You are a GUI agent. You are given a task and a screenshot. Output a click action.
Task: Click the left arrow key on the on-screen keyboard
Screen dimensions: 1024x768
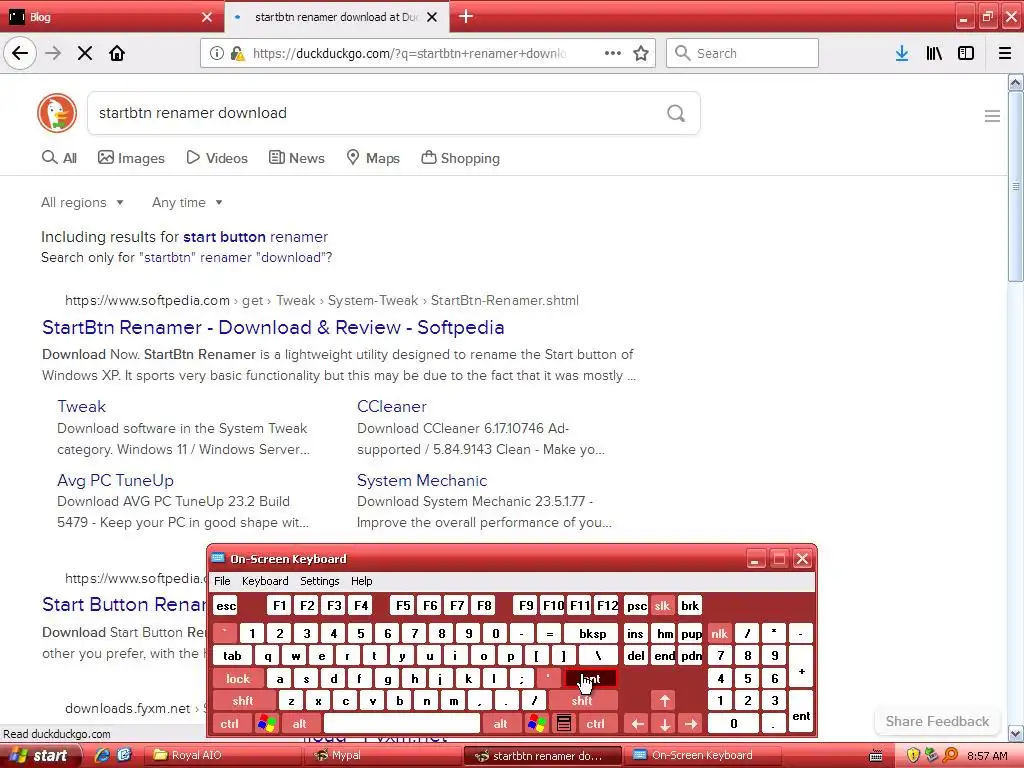click(x=637, y=724)
